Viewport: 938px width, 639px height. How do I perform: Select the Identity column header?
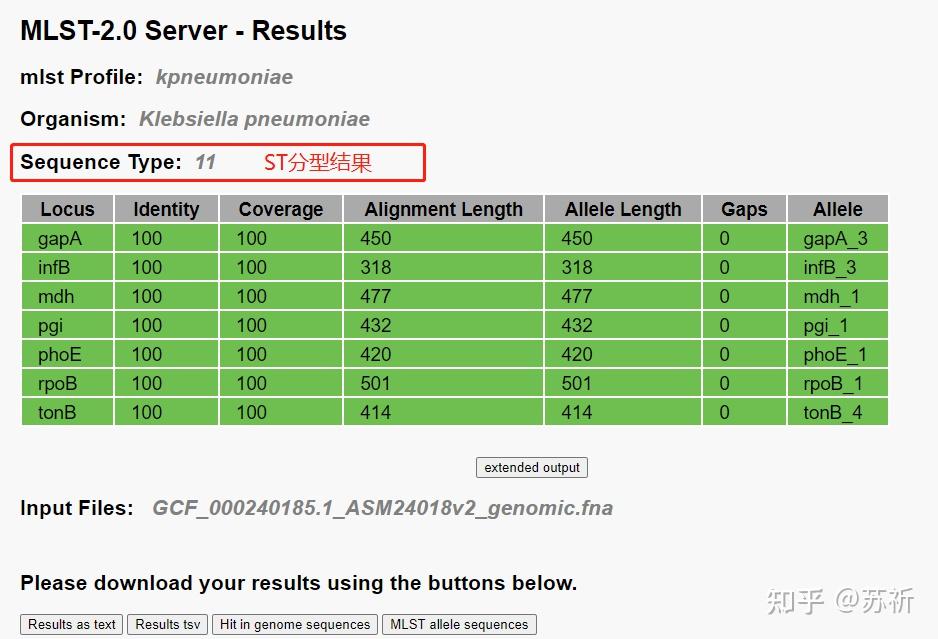(166, 209)
